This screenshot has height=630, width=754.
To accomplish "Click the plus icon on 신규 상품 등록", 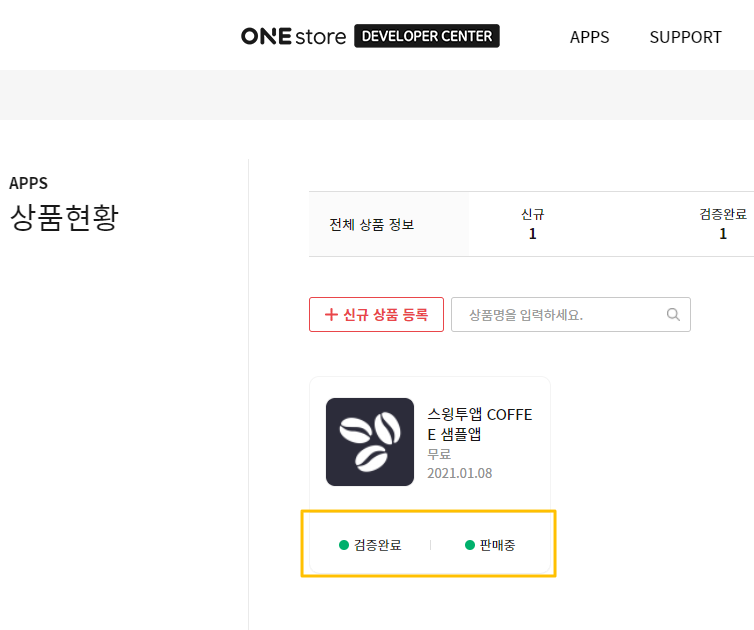I will pyautogui.click(x=331, y=315).
